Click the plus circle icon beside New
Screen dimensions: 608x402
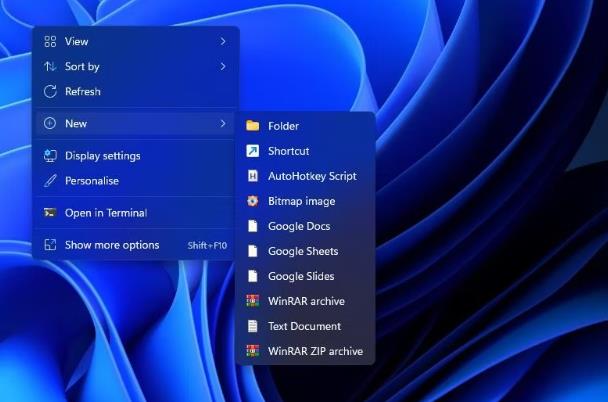click(x=50, y=124)
